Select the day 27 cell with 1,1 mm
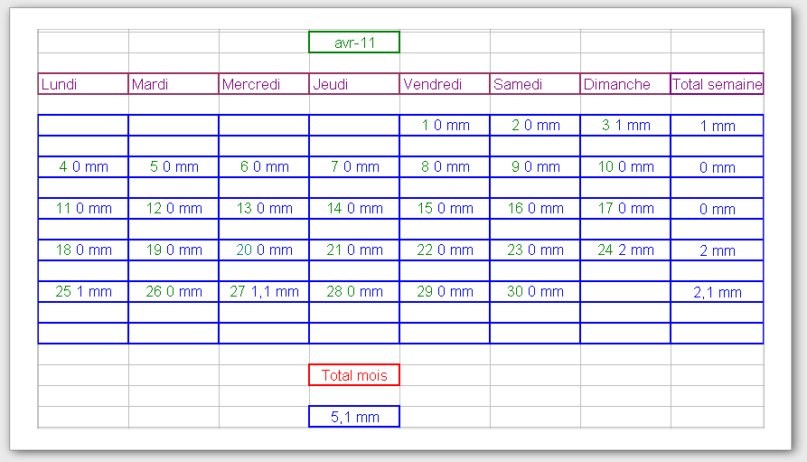The image size is (807, 462). click(263, 292)
